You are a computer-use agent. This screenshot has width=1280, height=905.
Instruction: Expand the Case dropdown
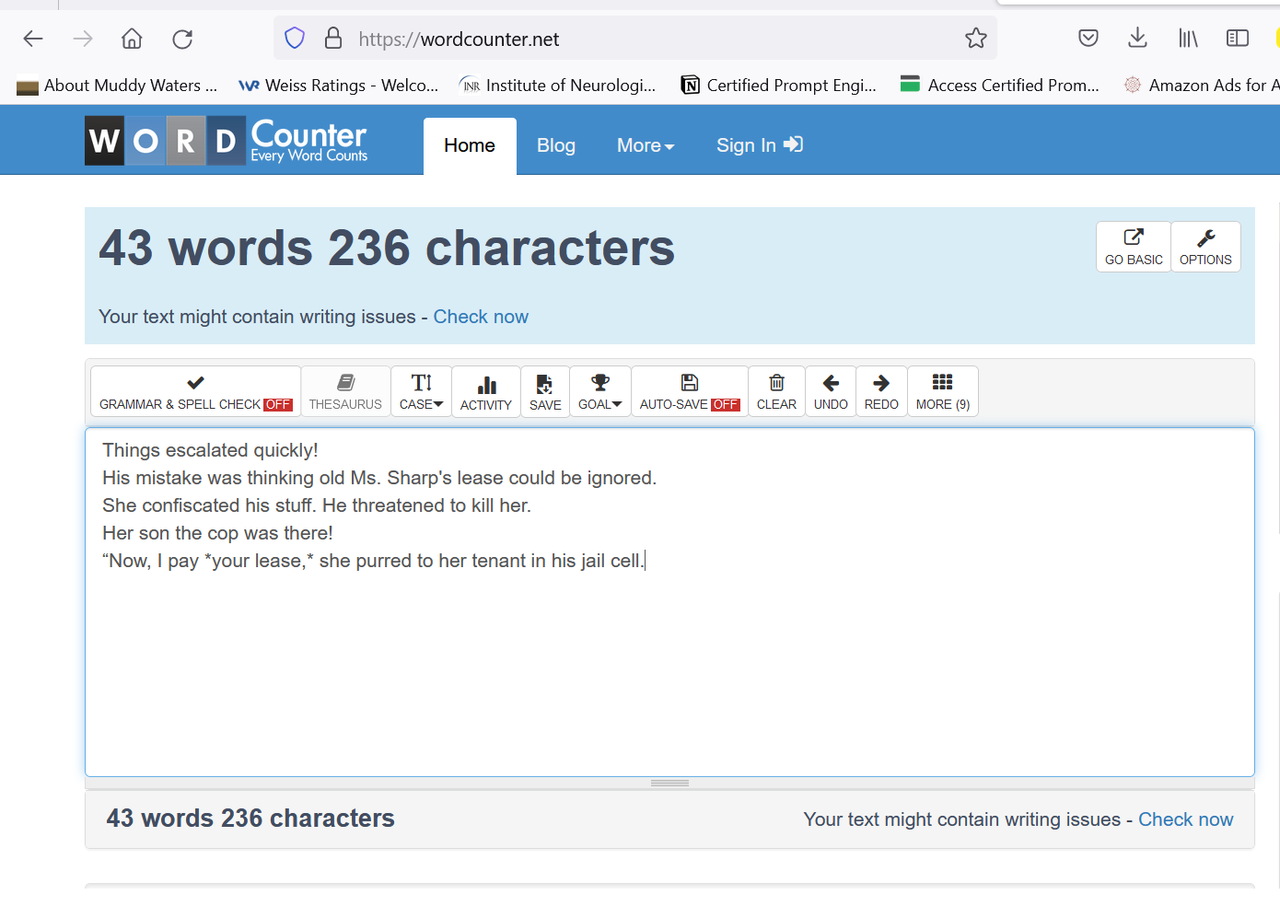[421, 391]
